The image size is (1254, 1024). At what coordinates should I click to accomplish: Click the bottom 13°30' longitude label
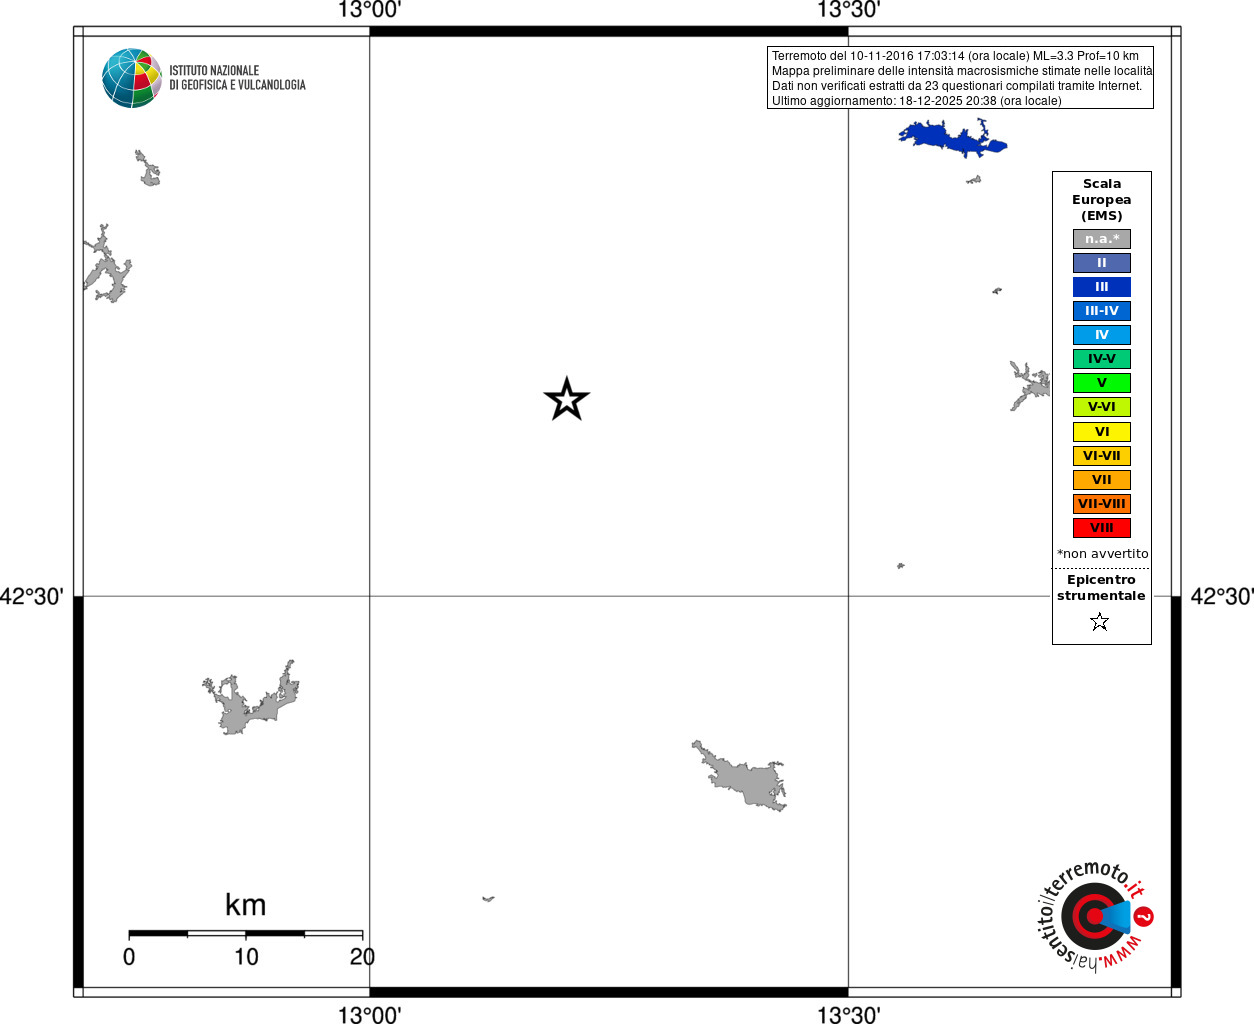click(848, 1015)
